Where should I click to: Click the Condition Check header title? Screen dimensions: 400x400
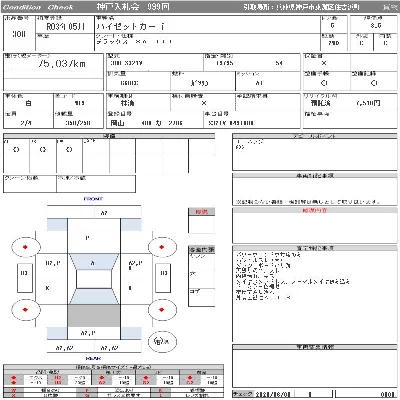(x=37, y=7)
